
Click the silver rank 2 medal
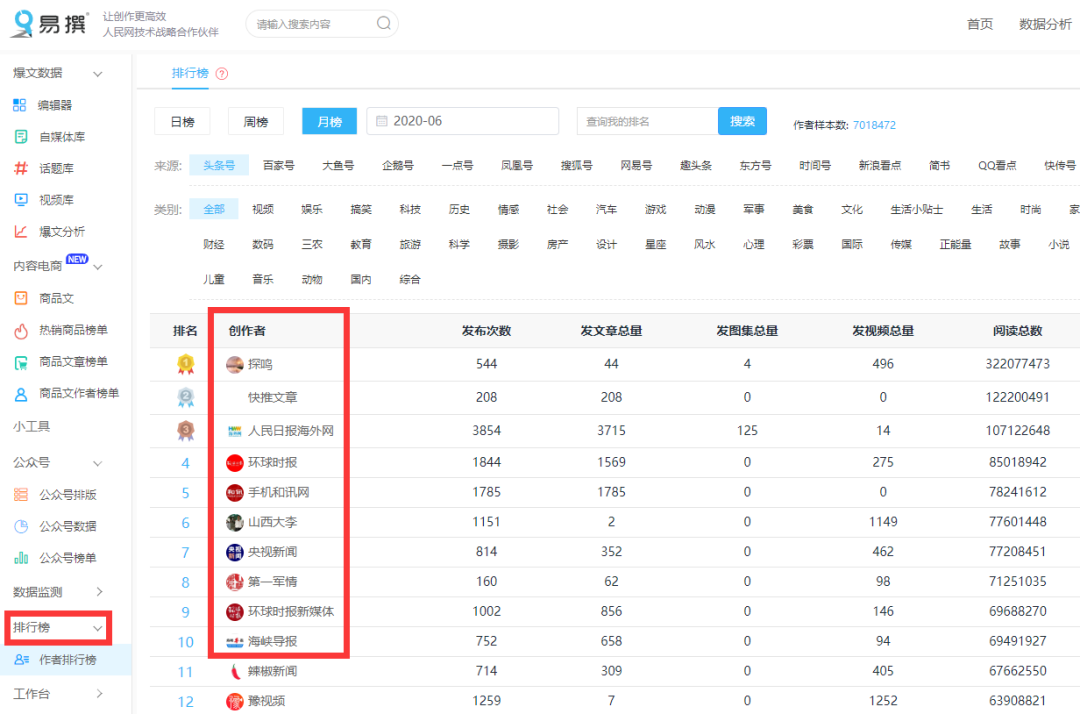(x=185, y=397)
